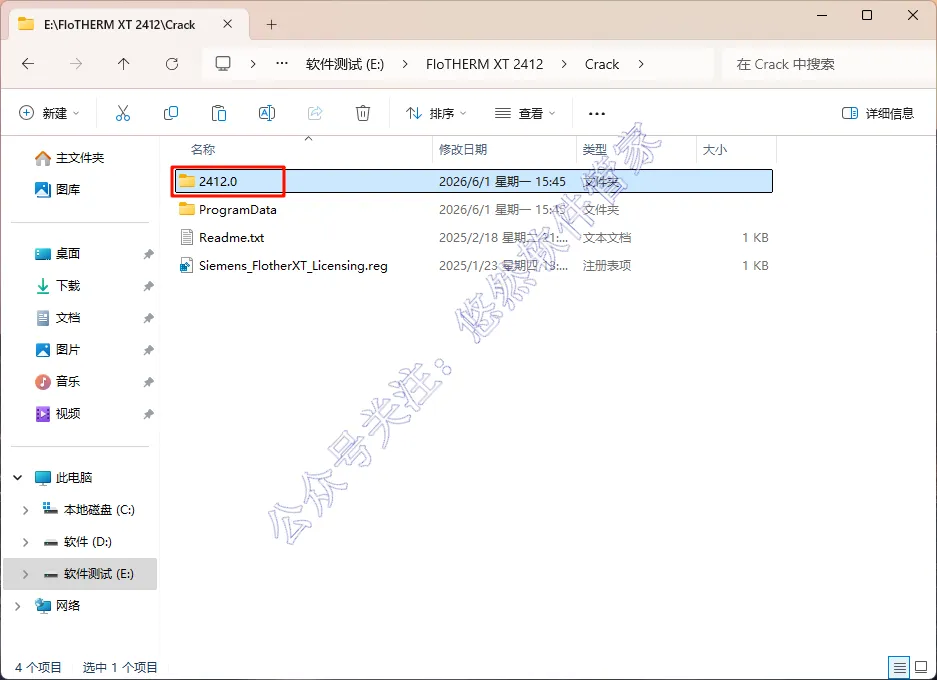Unpin 下载 using its pin icon
This screenshot has height=680, width=937.
click(148, 286)
